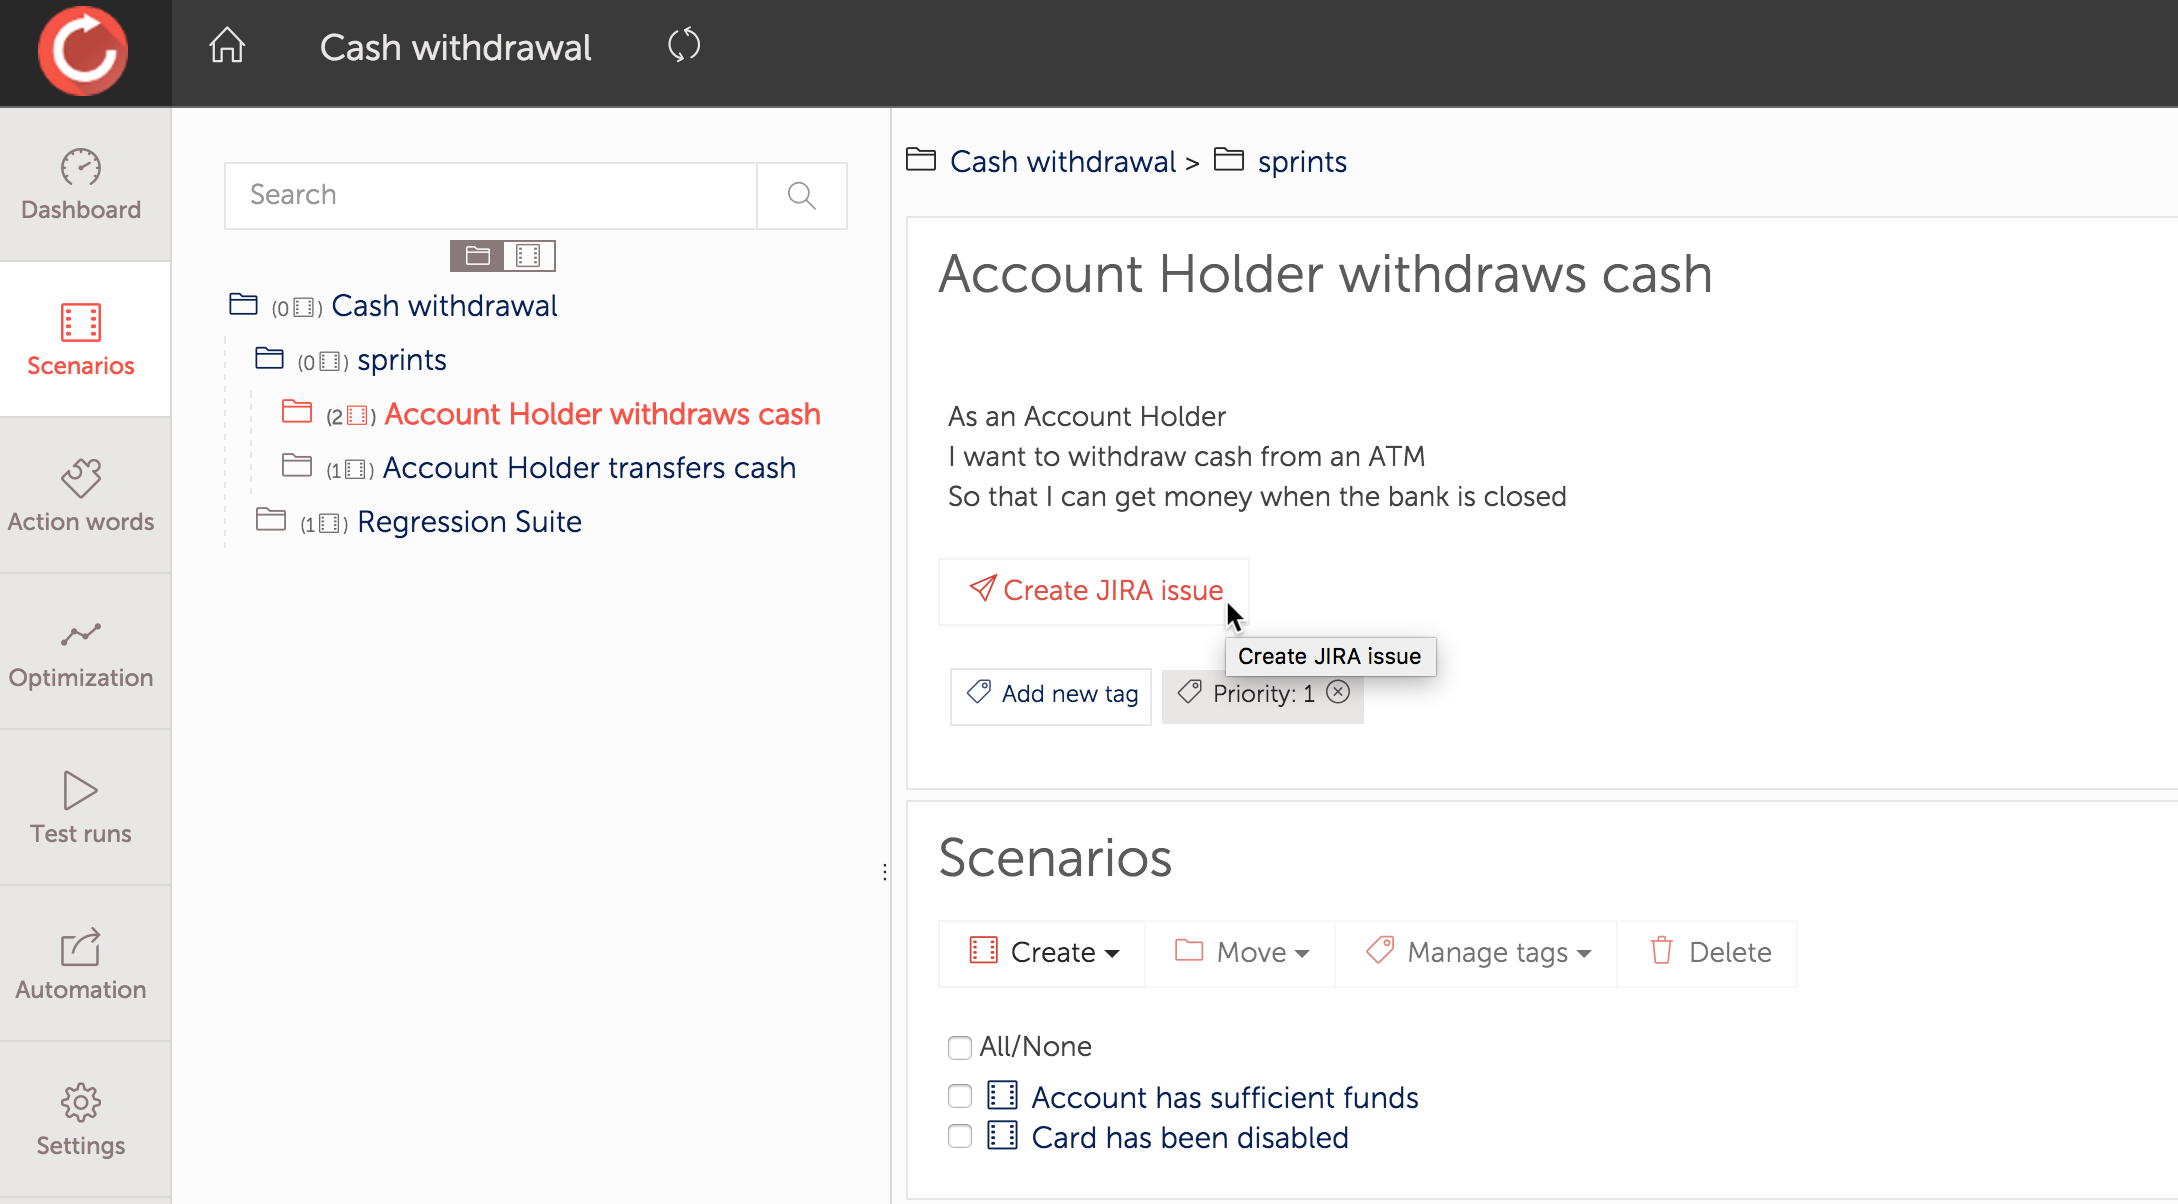Open Settings in the sidebar
2178x1204 pixels.
[81, 1120]
